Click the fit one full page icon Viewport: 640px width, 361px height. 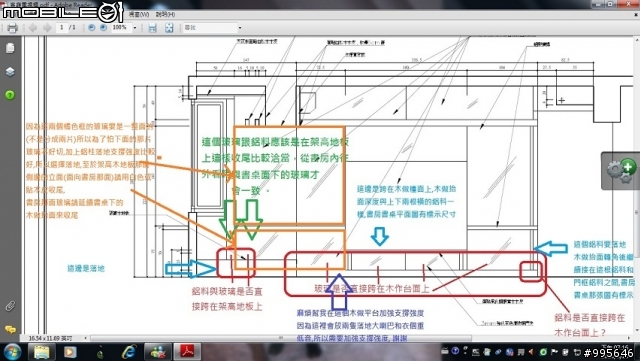(x=169, y=28)
